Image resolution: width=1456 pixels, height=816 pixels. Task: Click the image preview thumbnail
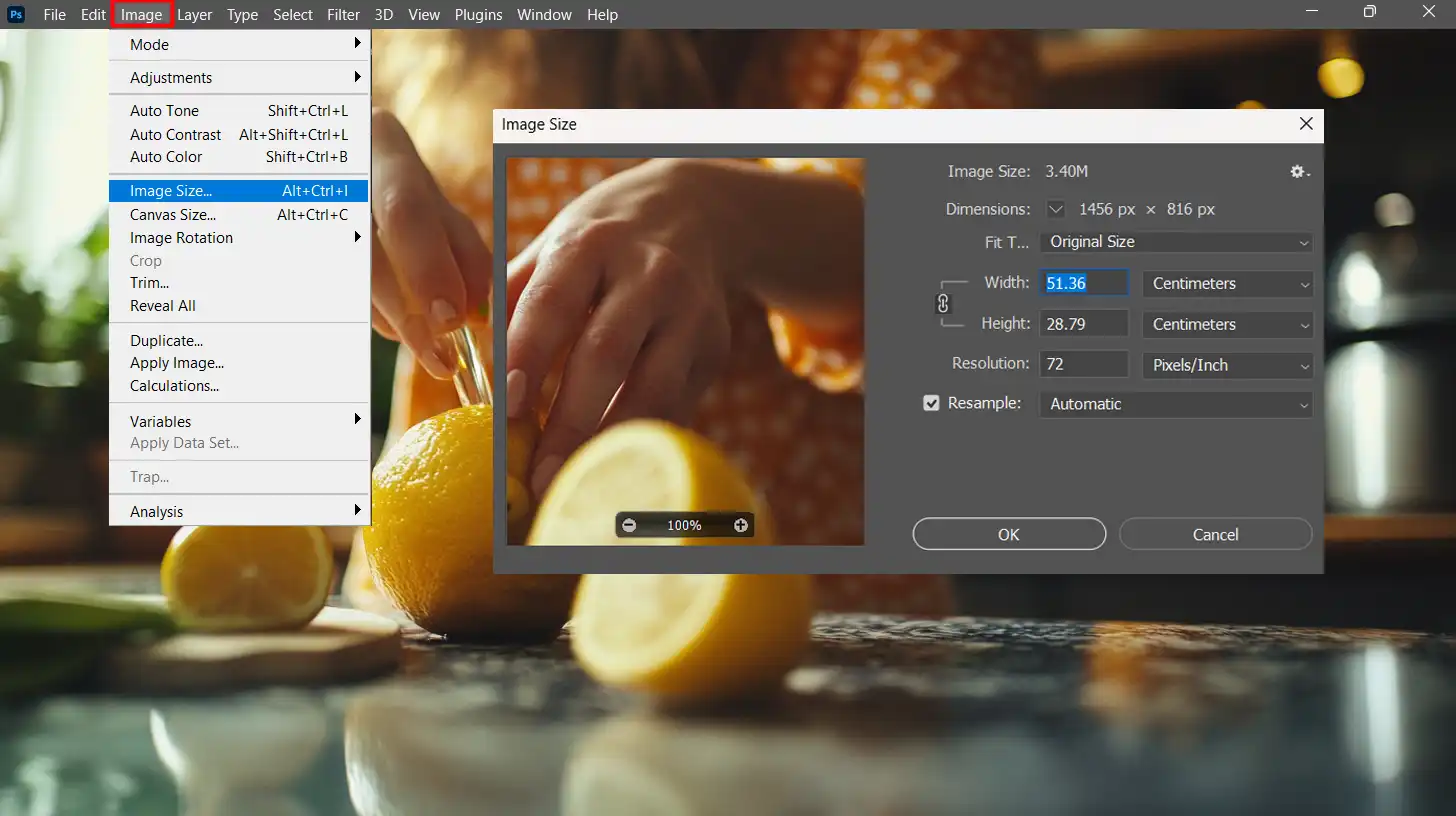[x=685, y=351]
